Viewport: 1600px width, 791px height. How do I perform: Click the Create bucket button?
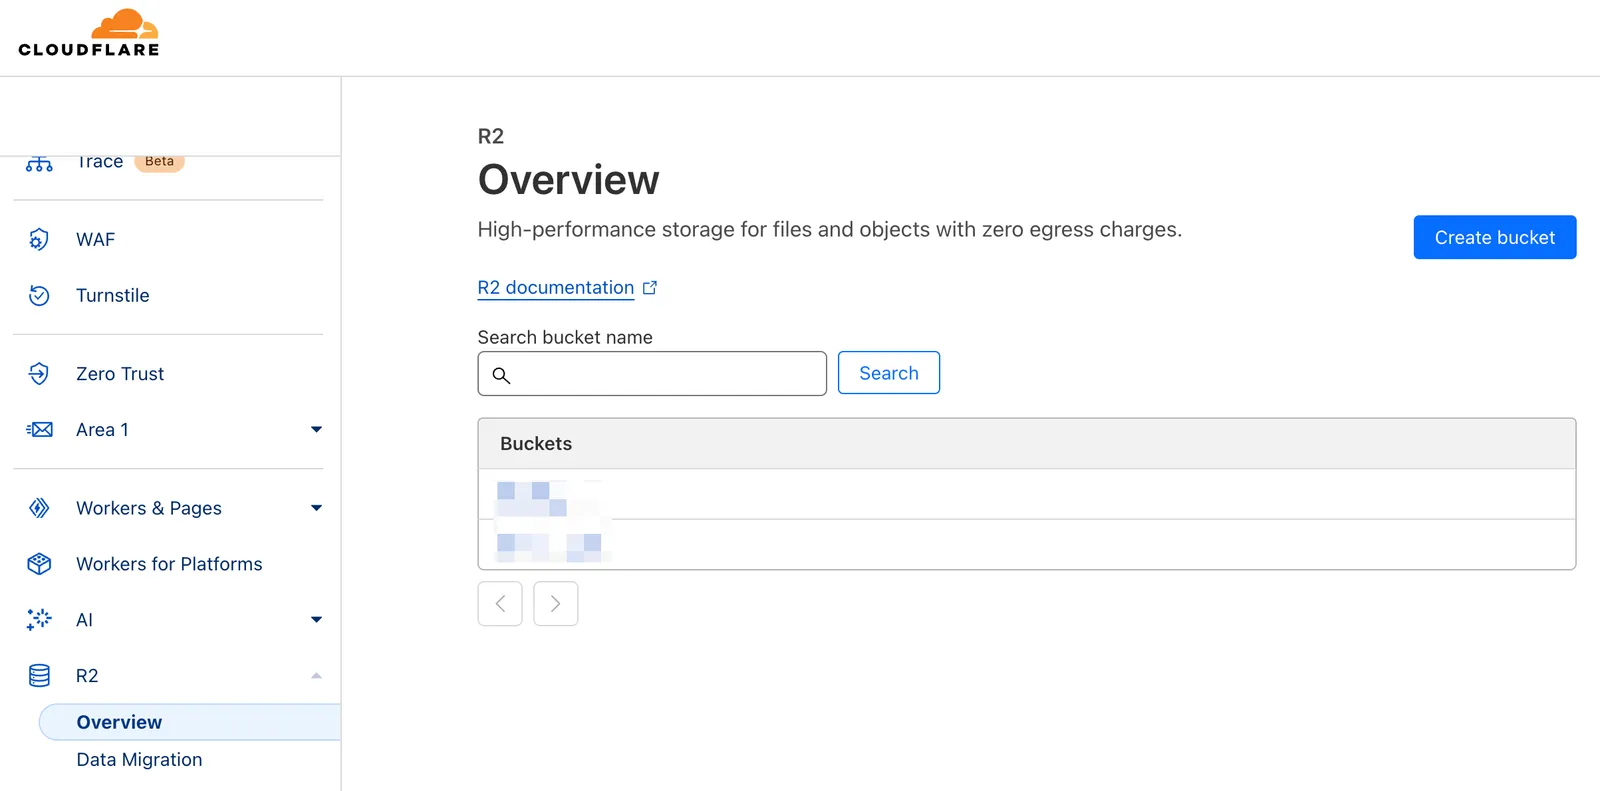[1494, 237]
